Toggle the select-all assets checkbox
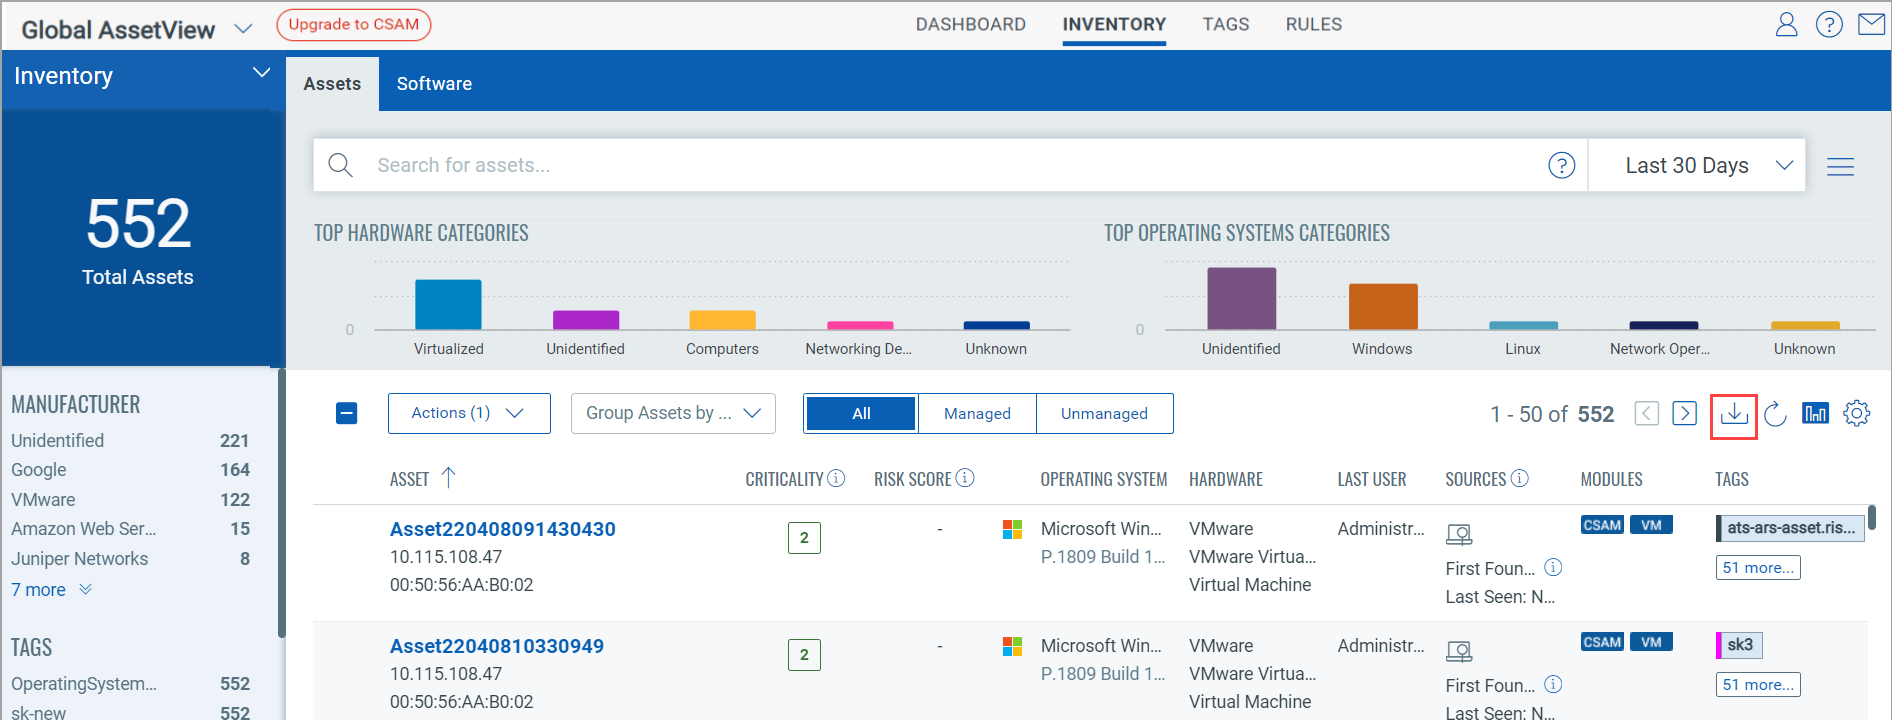 pos(347,413)
